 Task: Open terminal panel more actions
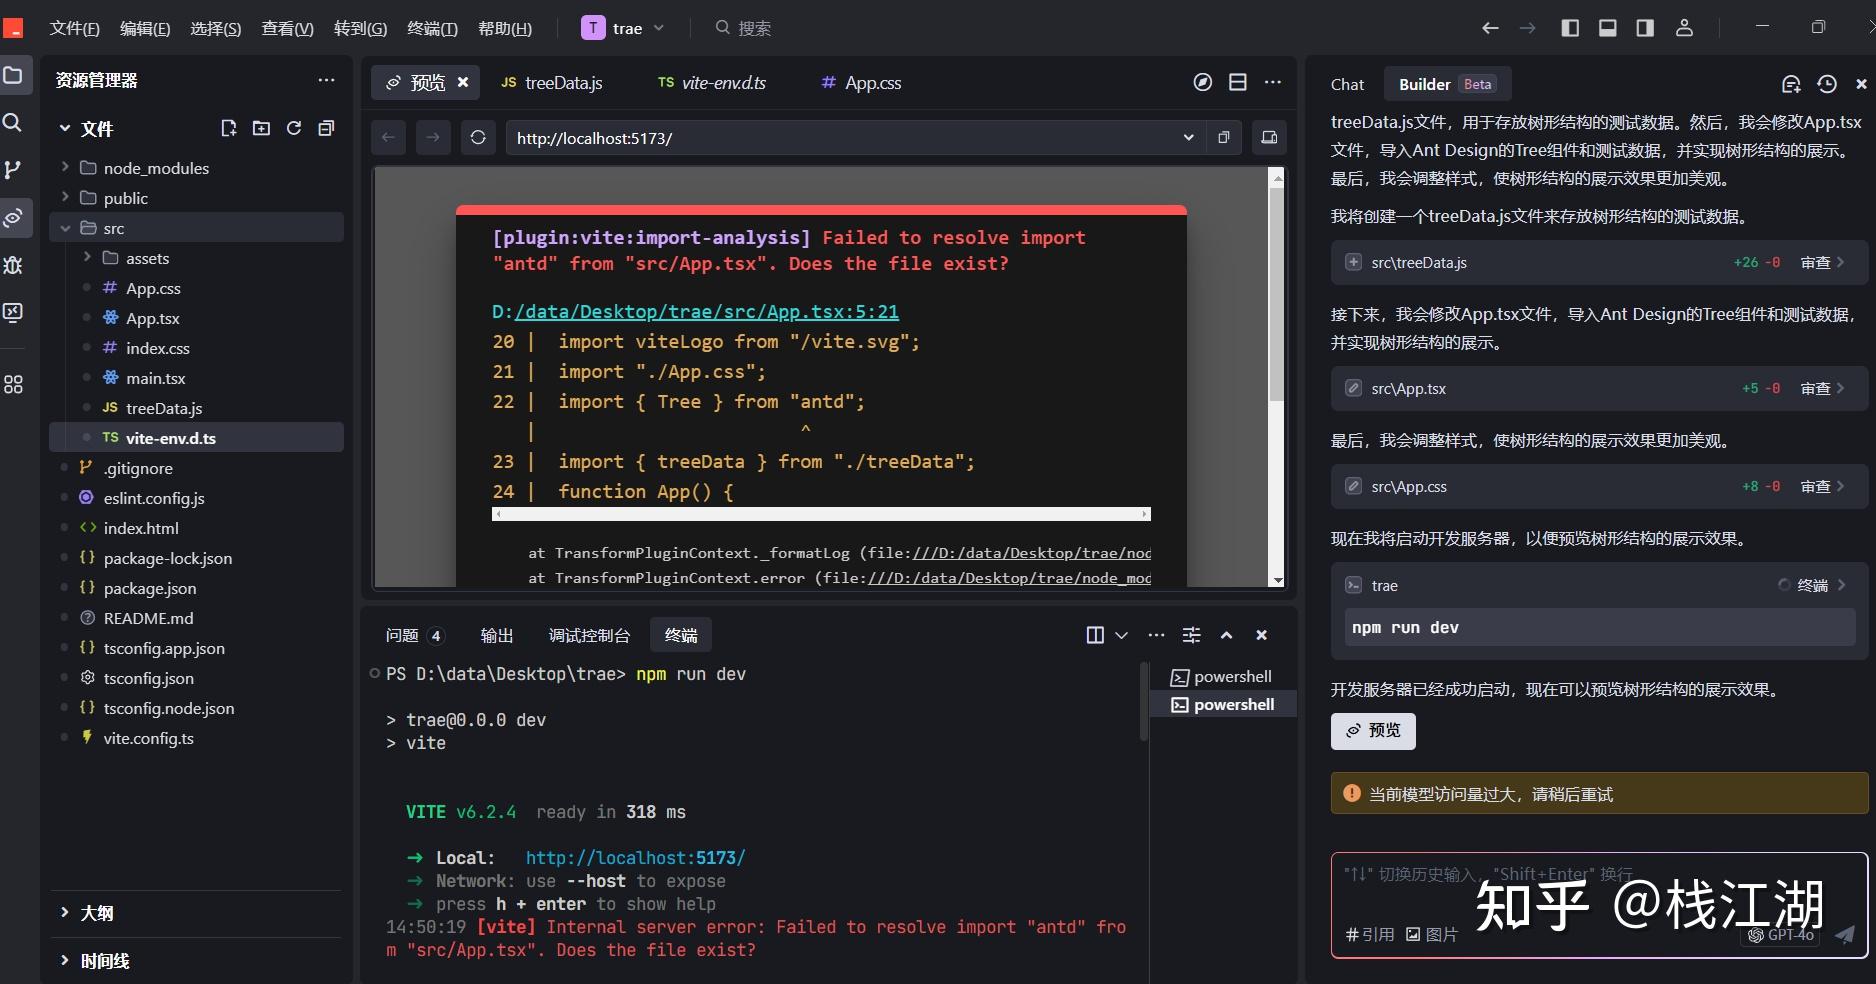pyautogui.click(x=1157, y=635)
